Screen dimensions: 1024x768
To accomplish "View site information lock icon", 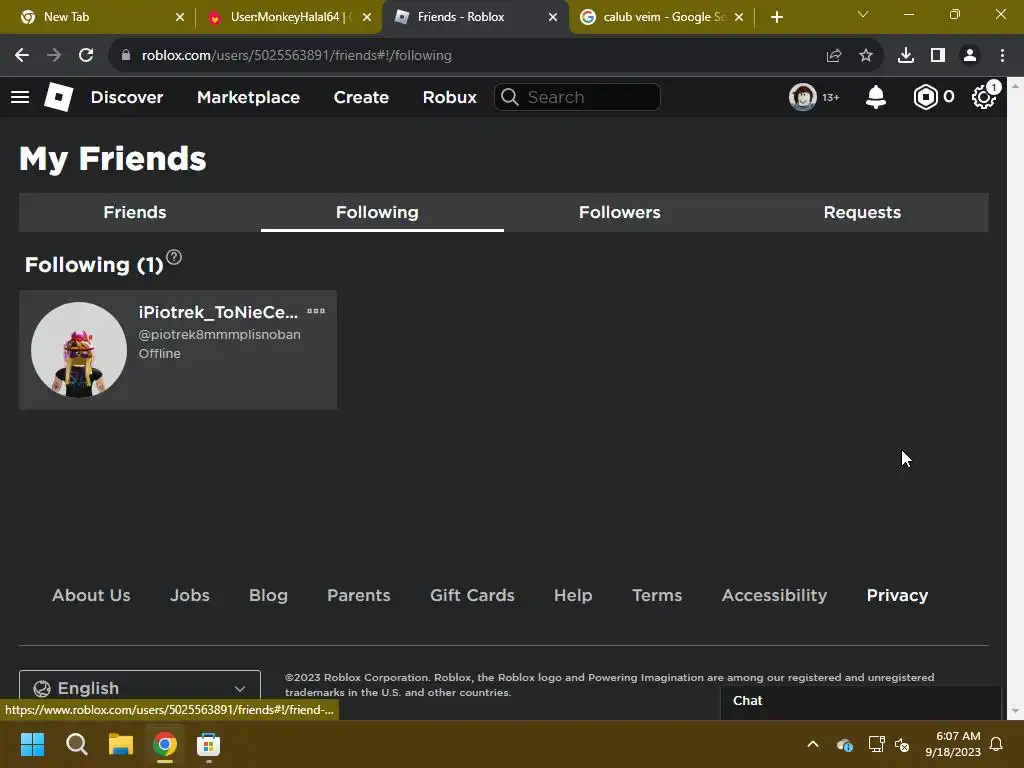I will pyautogui.click(x=126, y=56).
